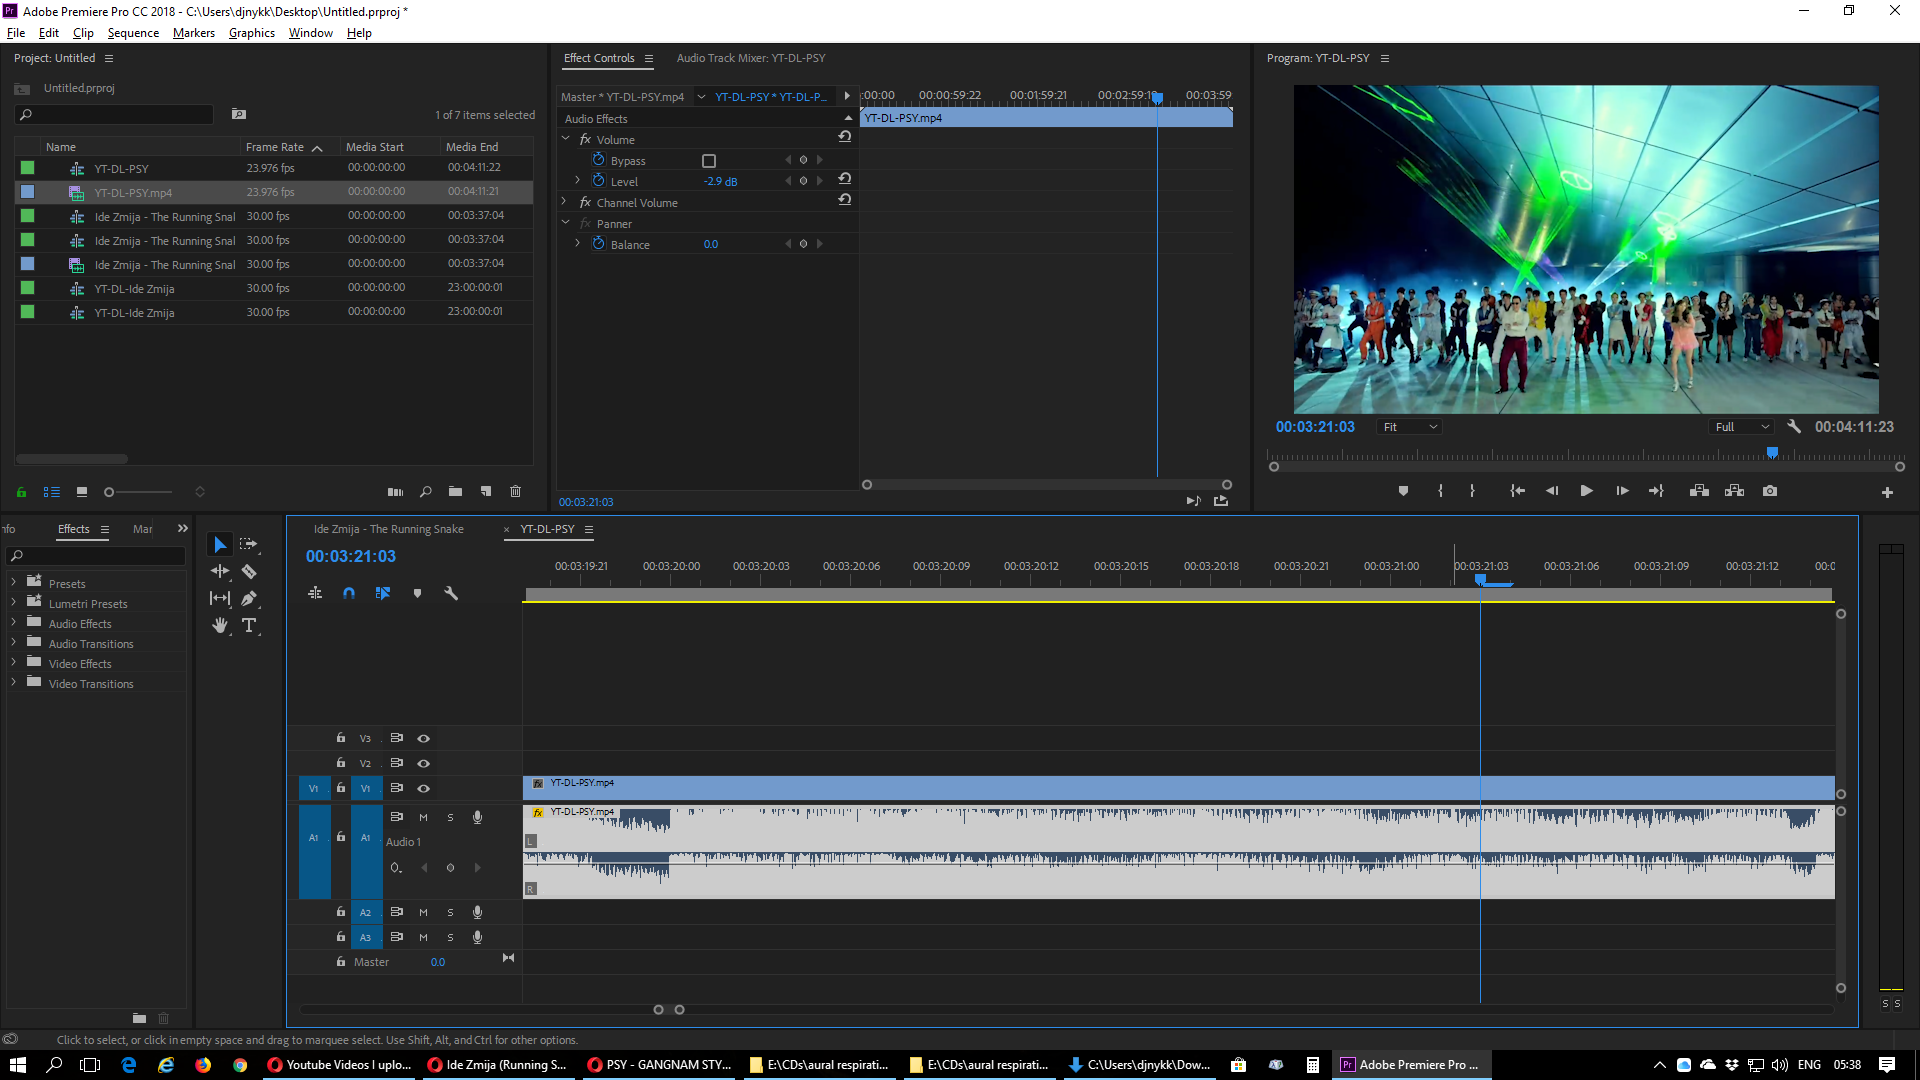The width and height of the screenshot is (1920, 1080).
Task: Switch to Audio Track Mixer tab
Action: [750, 58]
